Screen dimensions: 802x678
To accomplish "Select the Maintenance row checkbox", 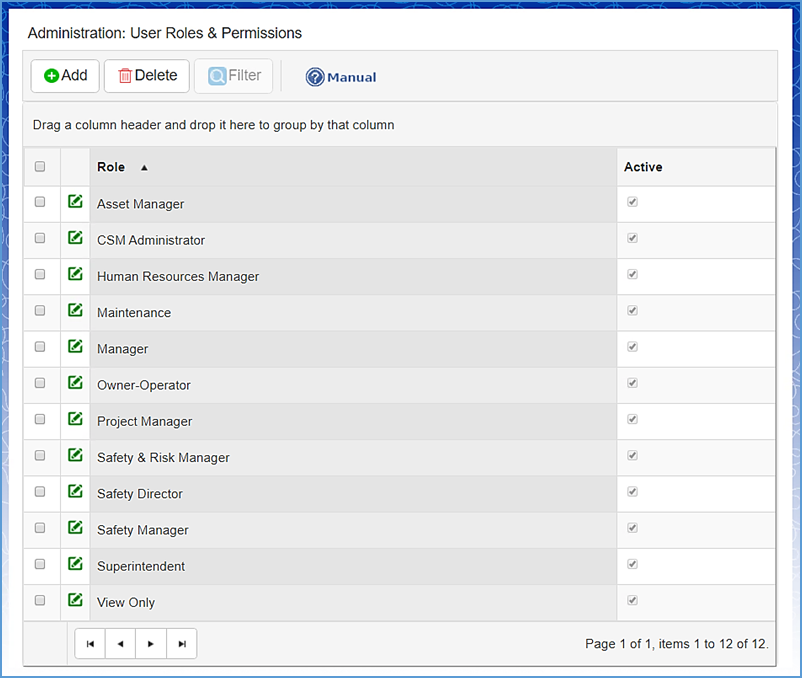I will point(40,311).
